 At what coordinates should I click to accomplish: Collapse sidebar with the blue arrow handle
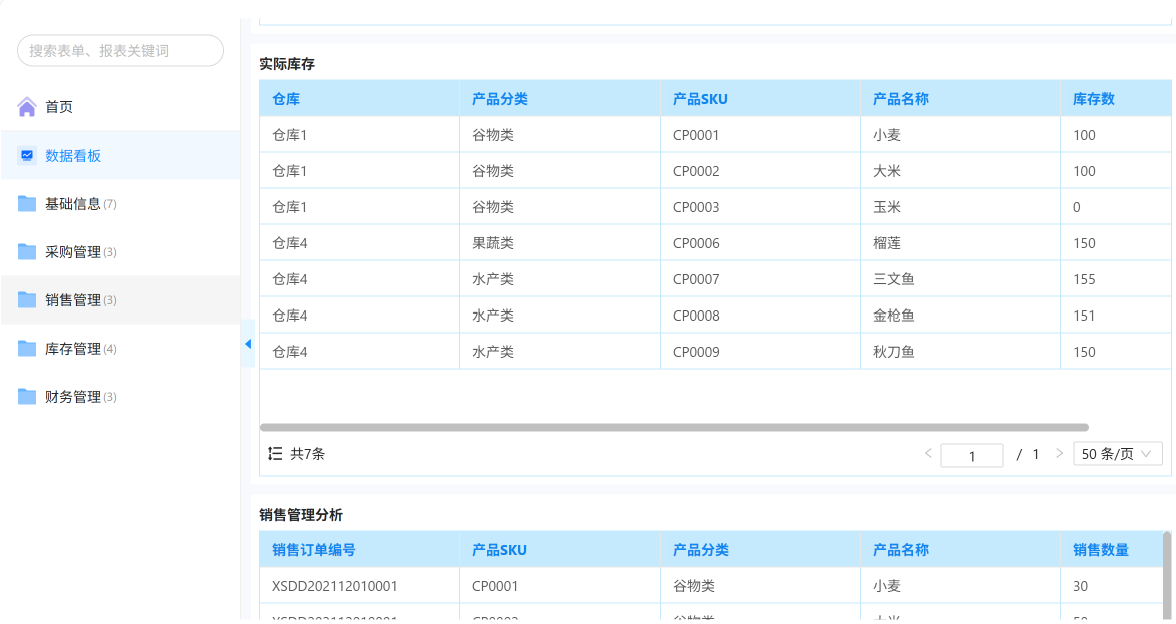[x=248, y=344]
